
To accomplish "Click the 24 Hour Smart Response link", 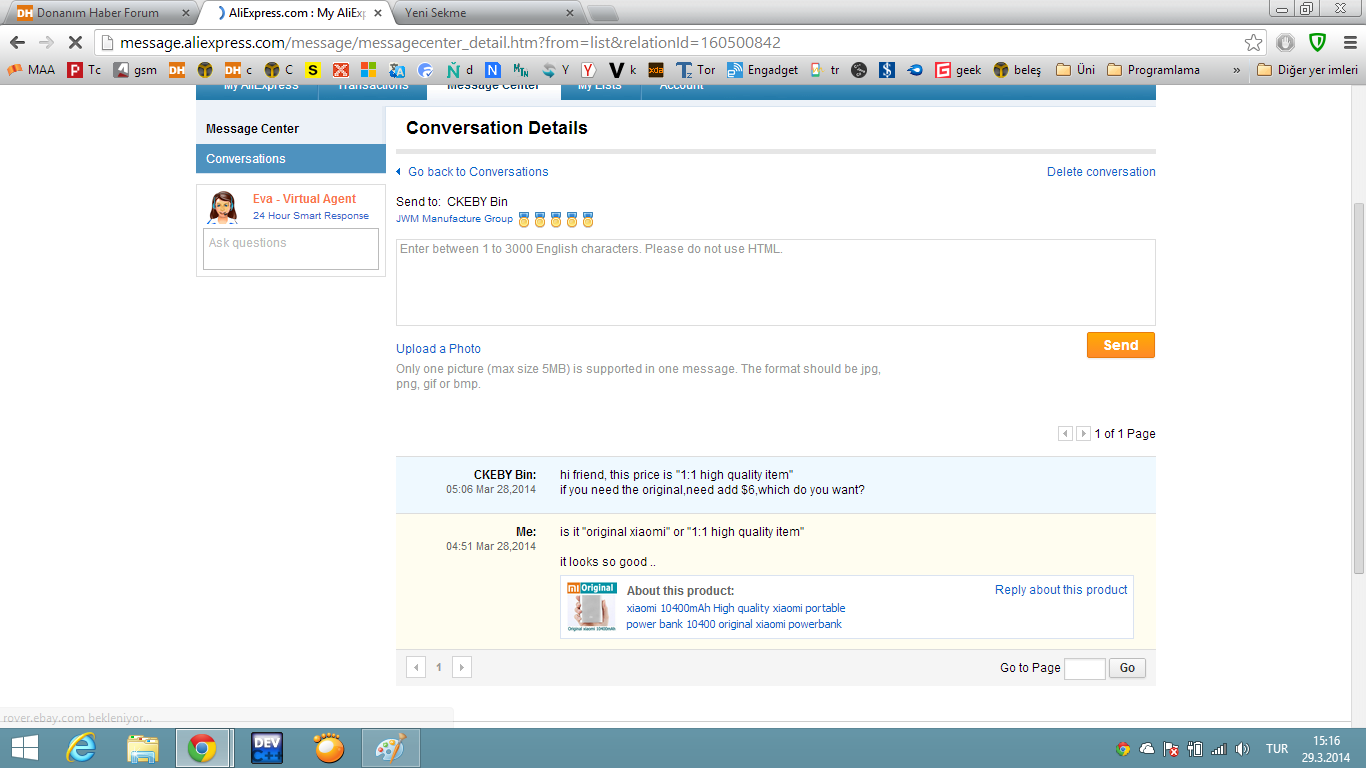I will pyautogui.click(x=311, y=216).
